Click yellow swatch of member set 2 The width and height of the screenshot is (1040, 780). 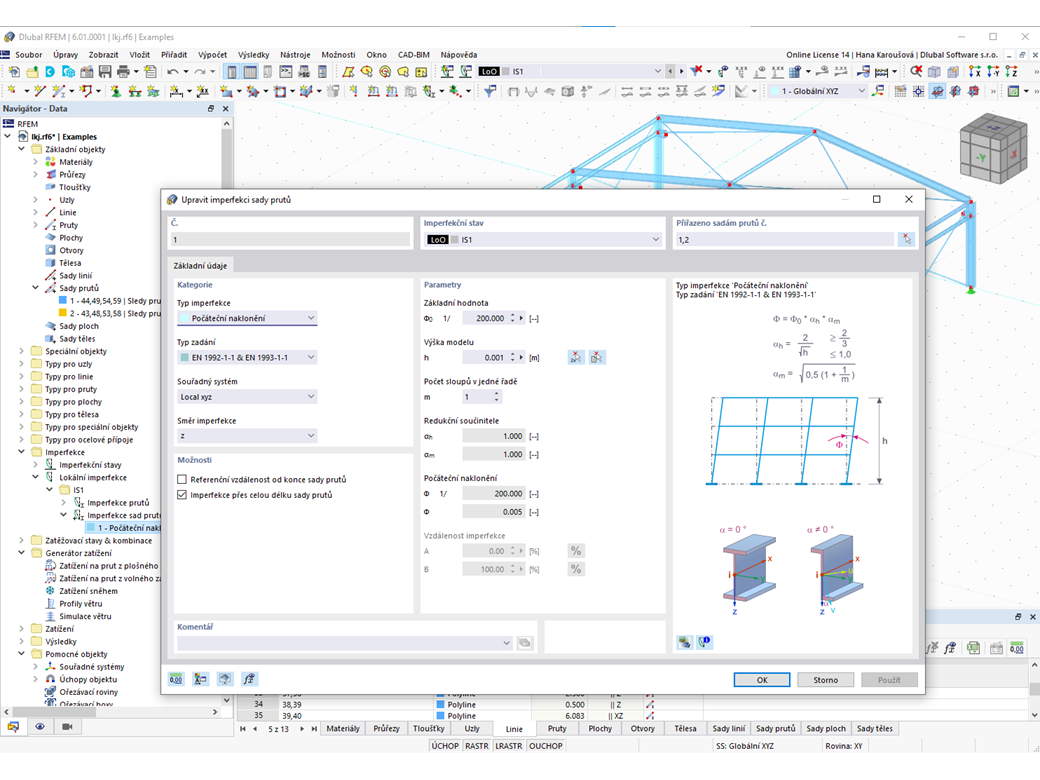pos(63,313)
